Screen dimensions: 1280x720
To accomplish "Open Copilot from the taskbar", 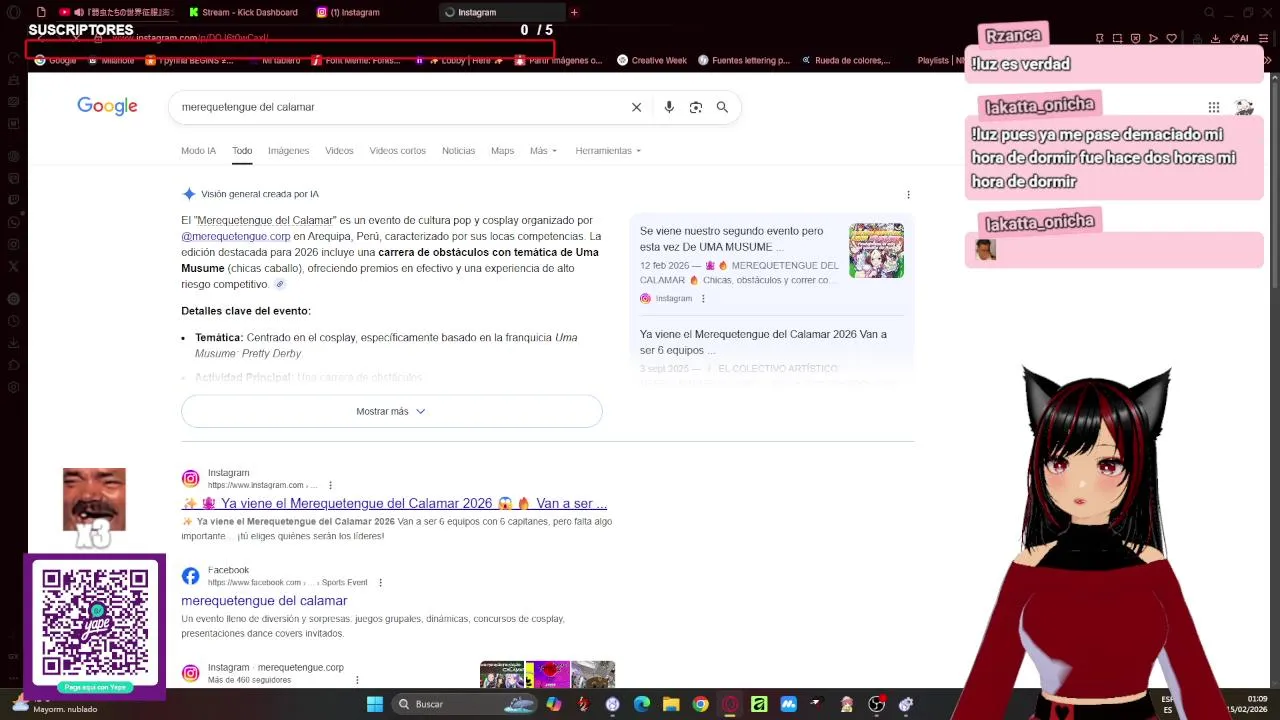I will (553, 704).
